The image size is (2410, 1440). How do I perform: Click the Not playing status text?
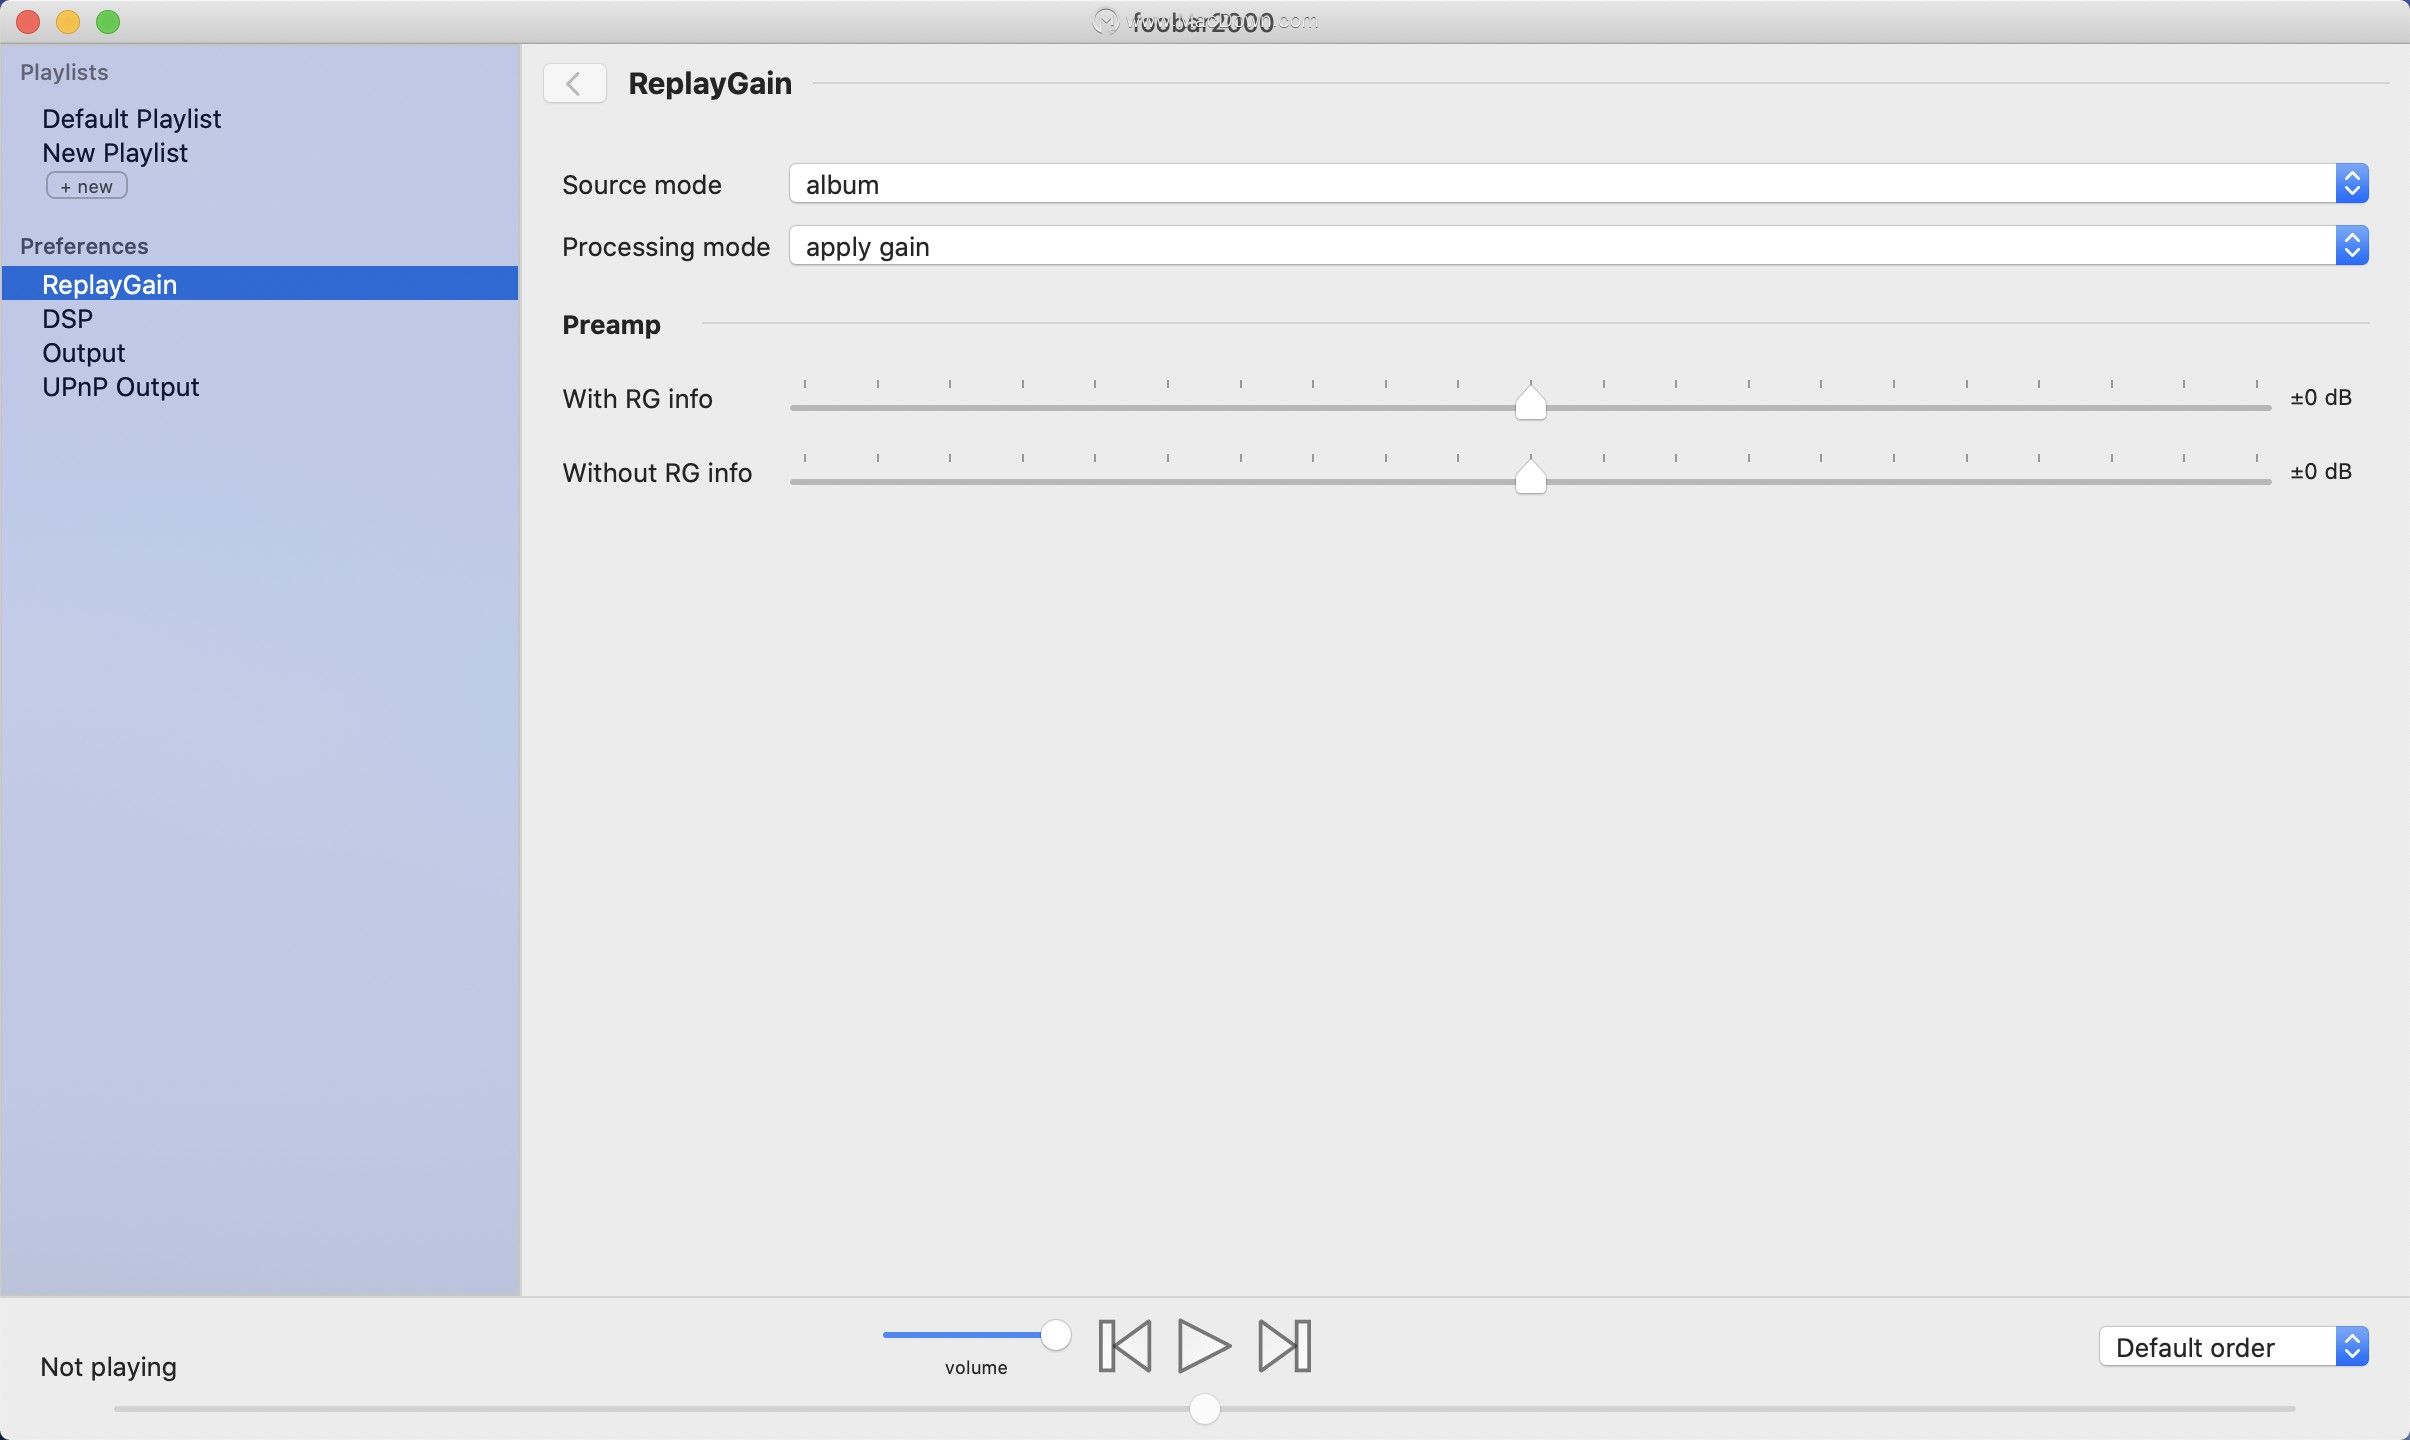coord(107,1366)
